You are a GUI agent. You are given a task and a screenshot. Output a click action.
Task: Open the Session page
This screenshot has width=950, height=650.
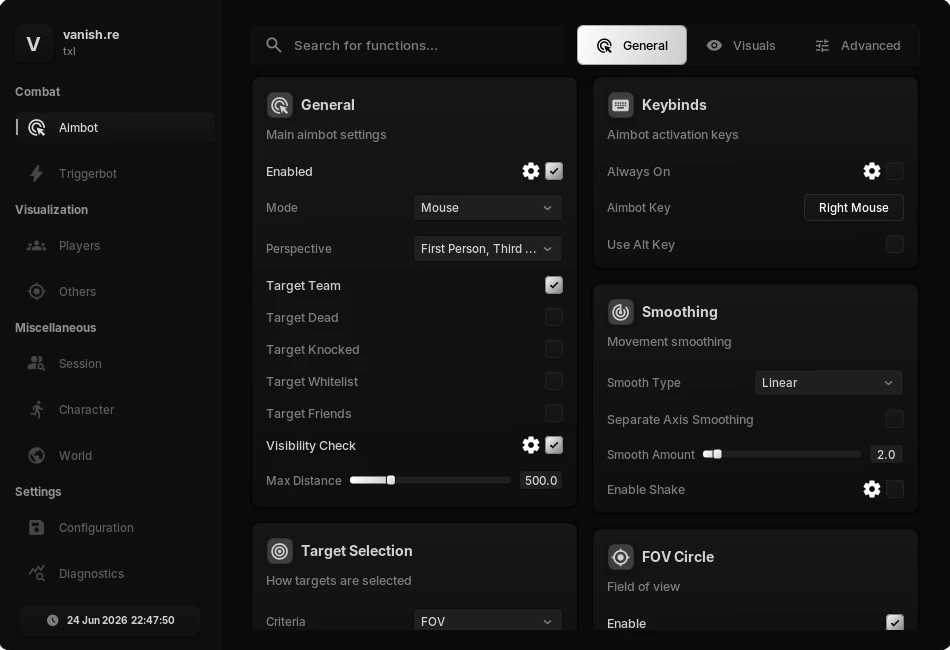click(115, 363)
